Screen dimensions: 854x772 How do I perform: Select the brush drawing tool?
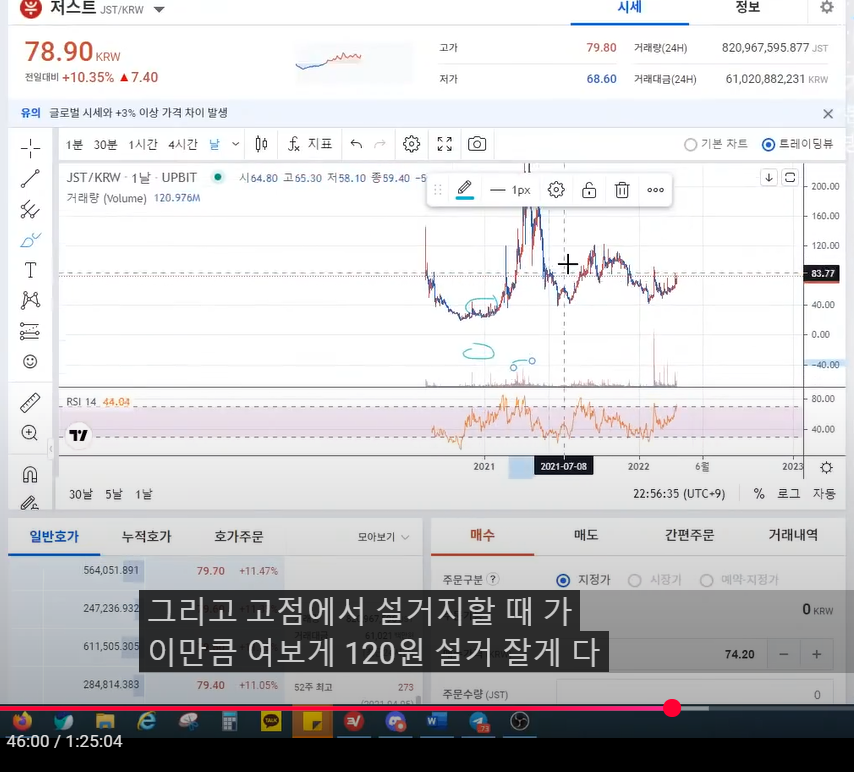click(x=30, y=240)
